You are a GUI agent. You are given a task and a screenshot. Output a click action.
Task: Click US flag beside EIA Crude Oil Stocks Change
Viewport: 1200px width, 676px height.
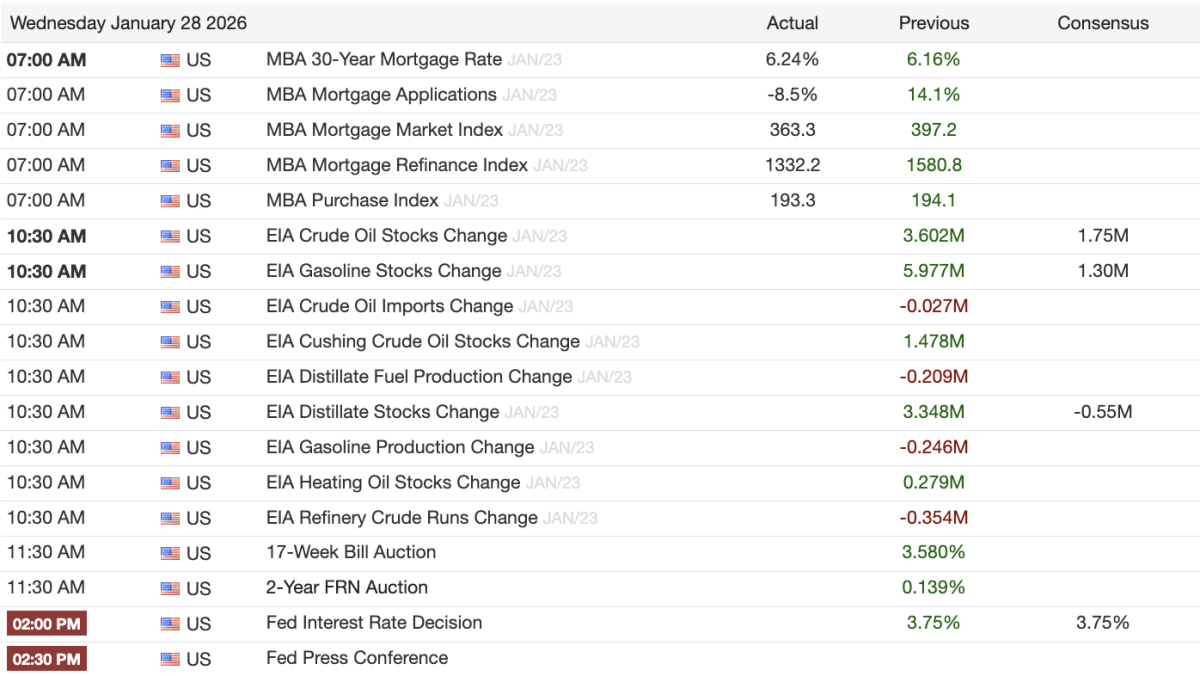pos(170,237)
